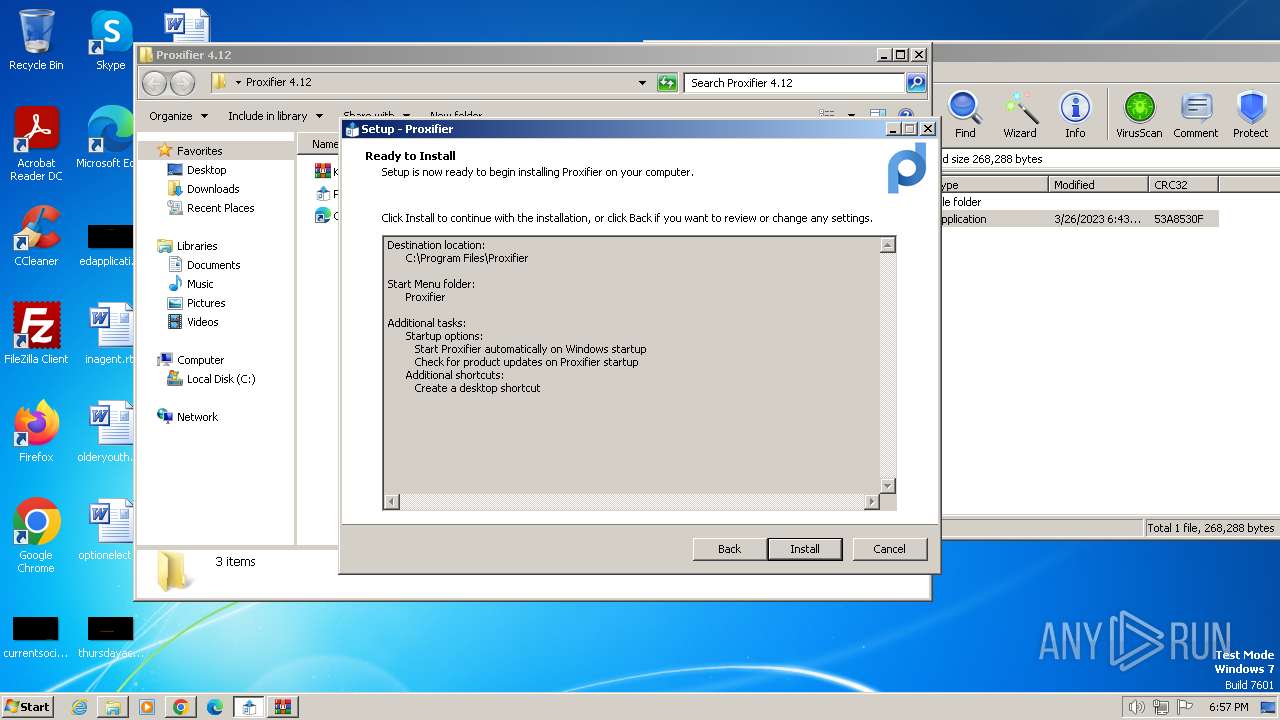Select the olderyouth Word document on desktop
The height and width of the screenshot is (720, 1280).
click(108, 432)
